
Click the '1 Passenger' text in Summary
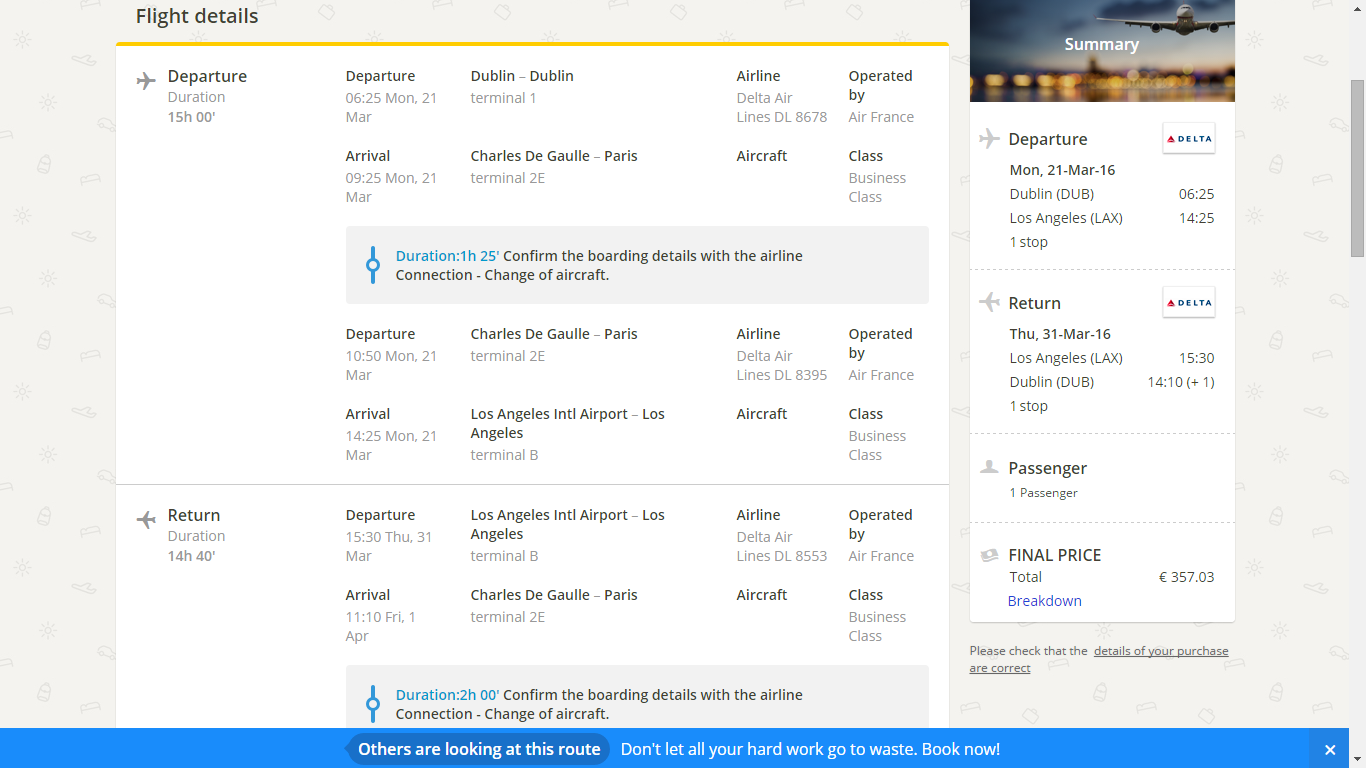click(x=1044, y=493)
